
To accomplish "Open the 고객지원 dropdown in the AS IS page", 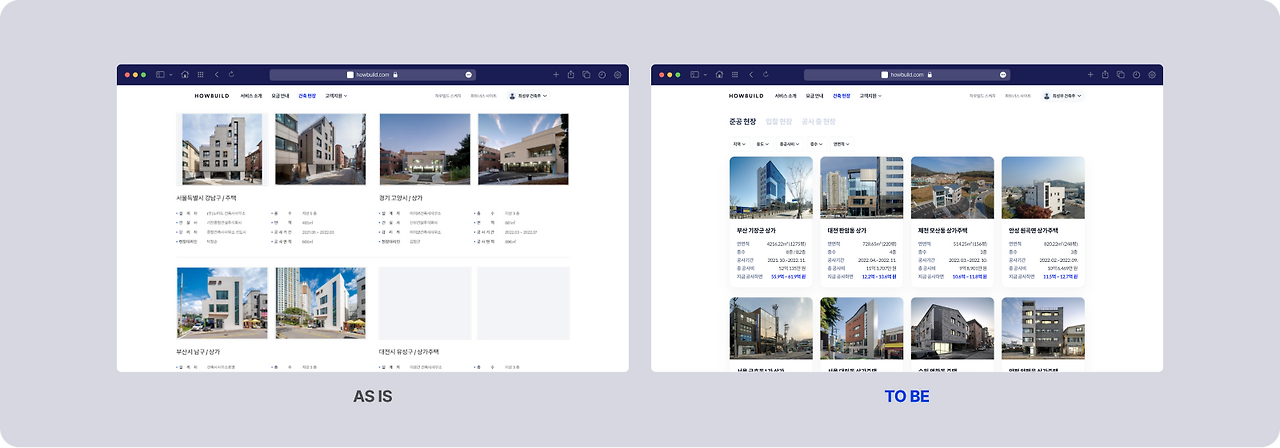I will [x=336, y=96].
